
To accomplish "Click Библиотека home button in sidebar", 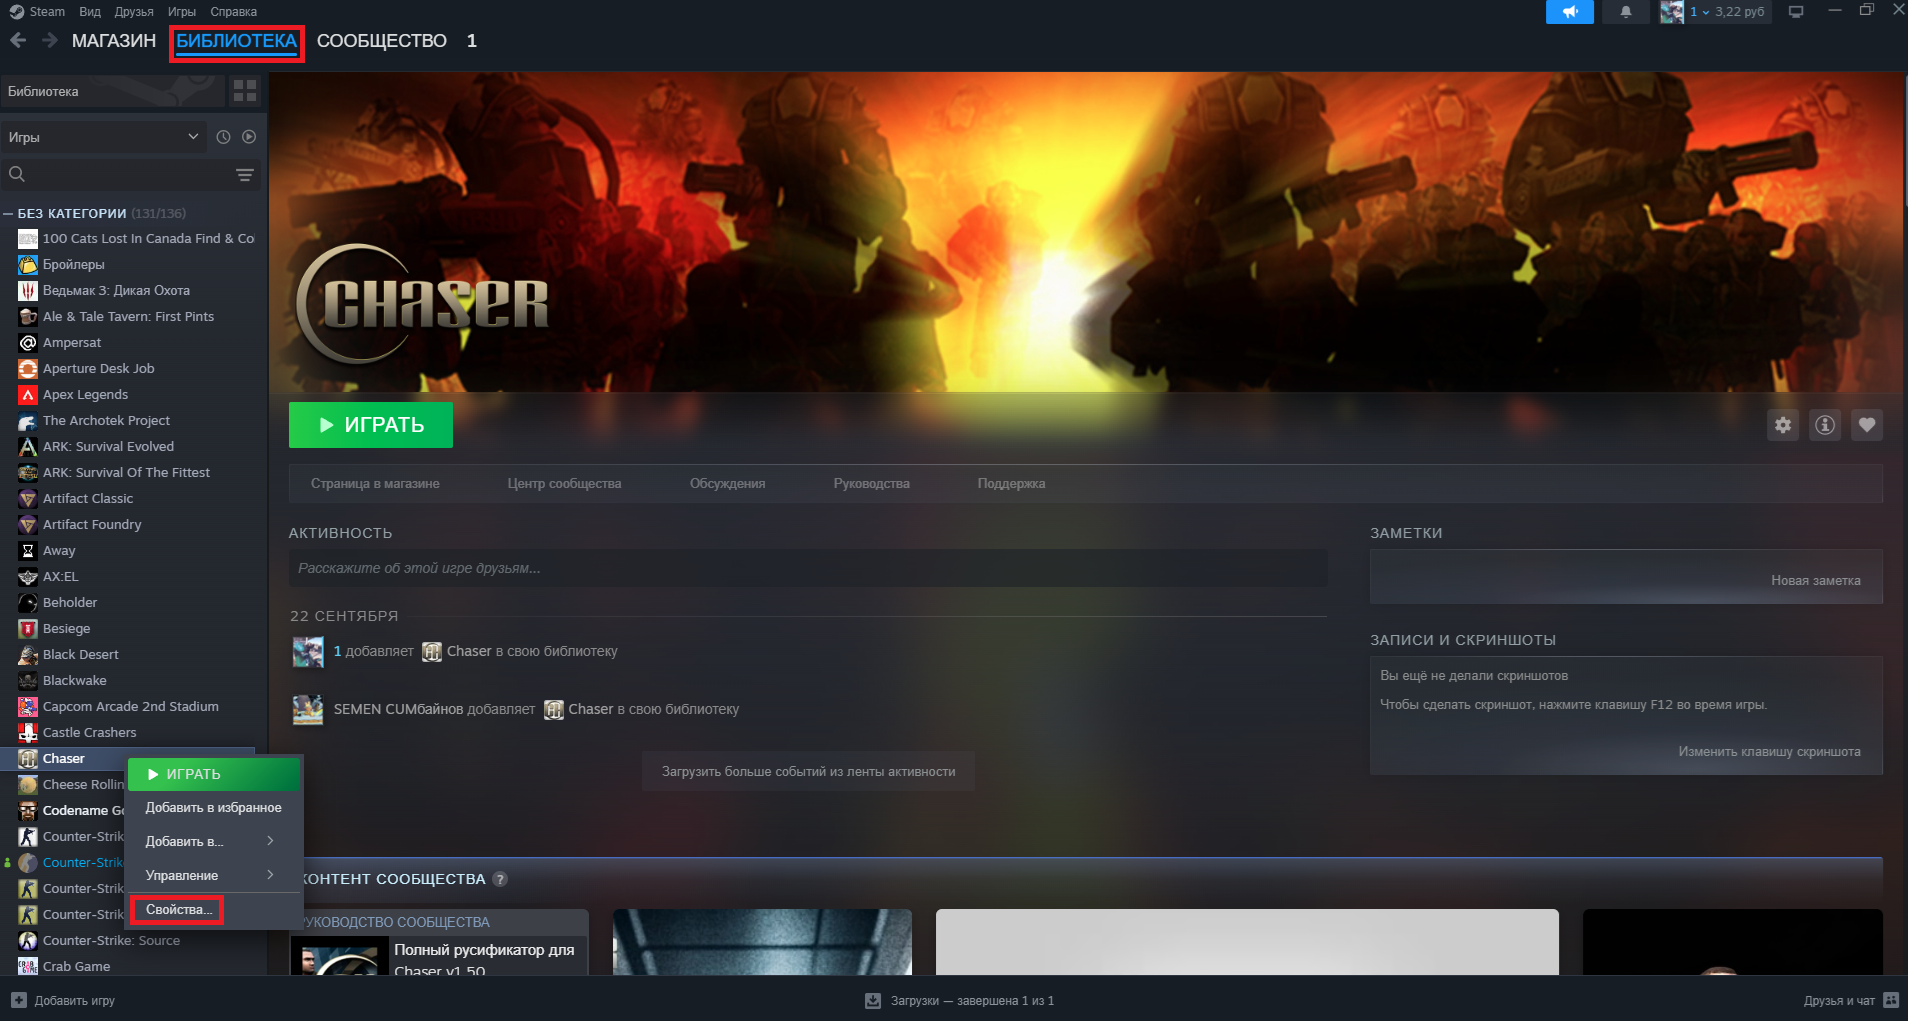I will click(x=112, y=91).
